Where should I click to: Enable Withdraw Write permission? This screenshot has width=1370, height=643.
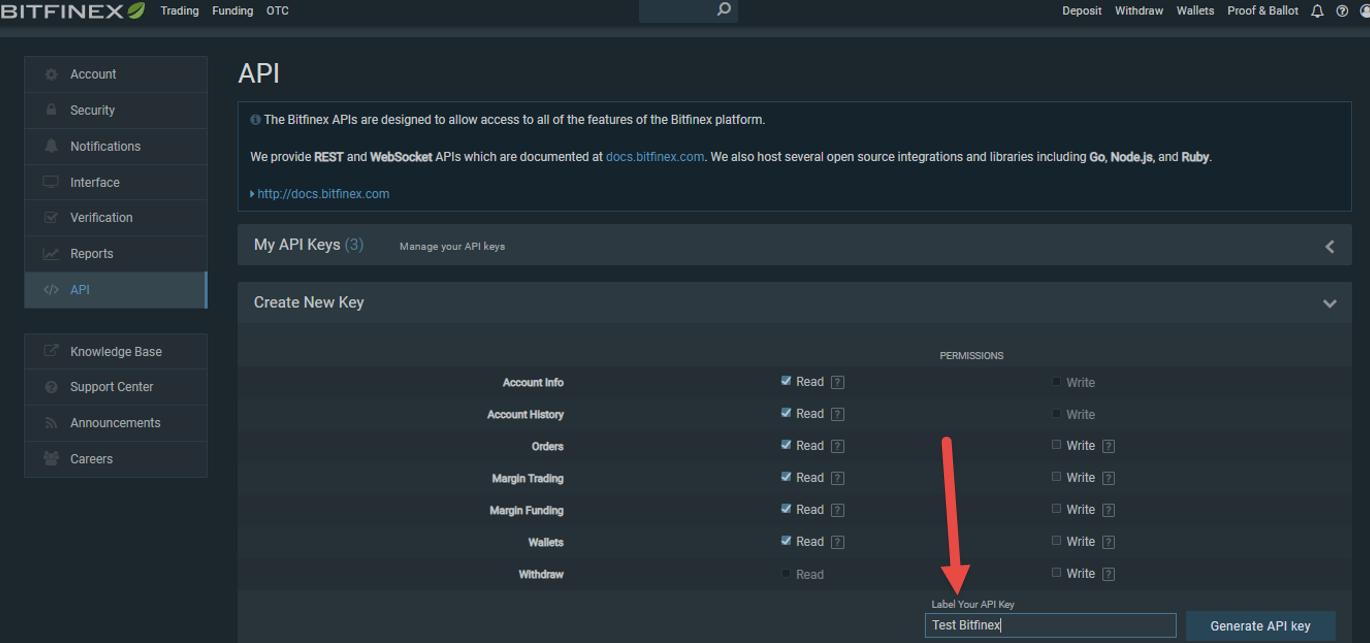1056,573
